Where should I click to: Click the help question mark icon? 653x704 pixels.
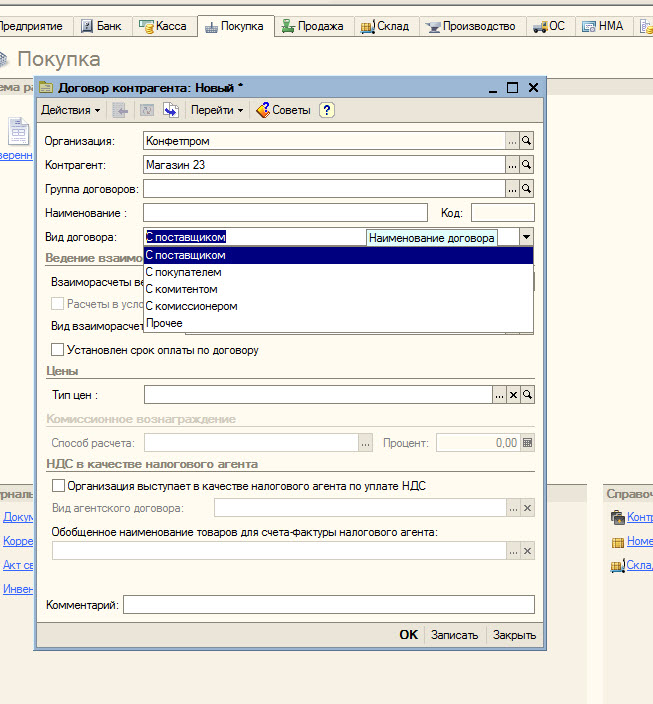tap(327, 110)
